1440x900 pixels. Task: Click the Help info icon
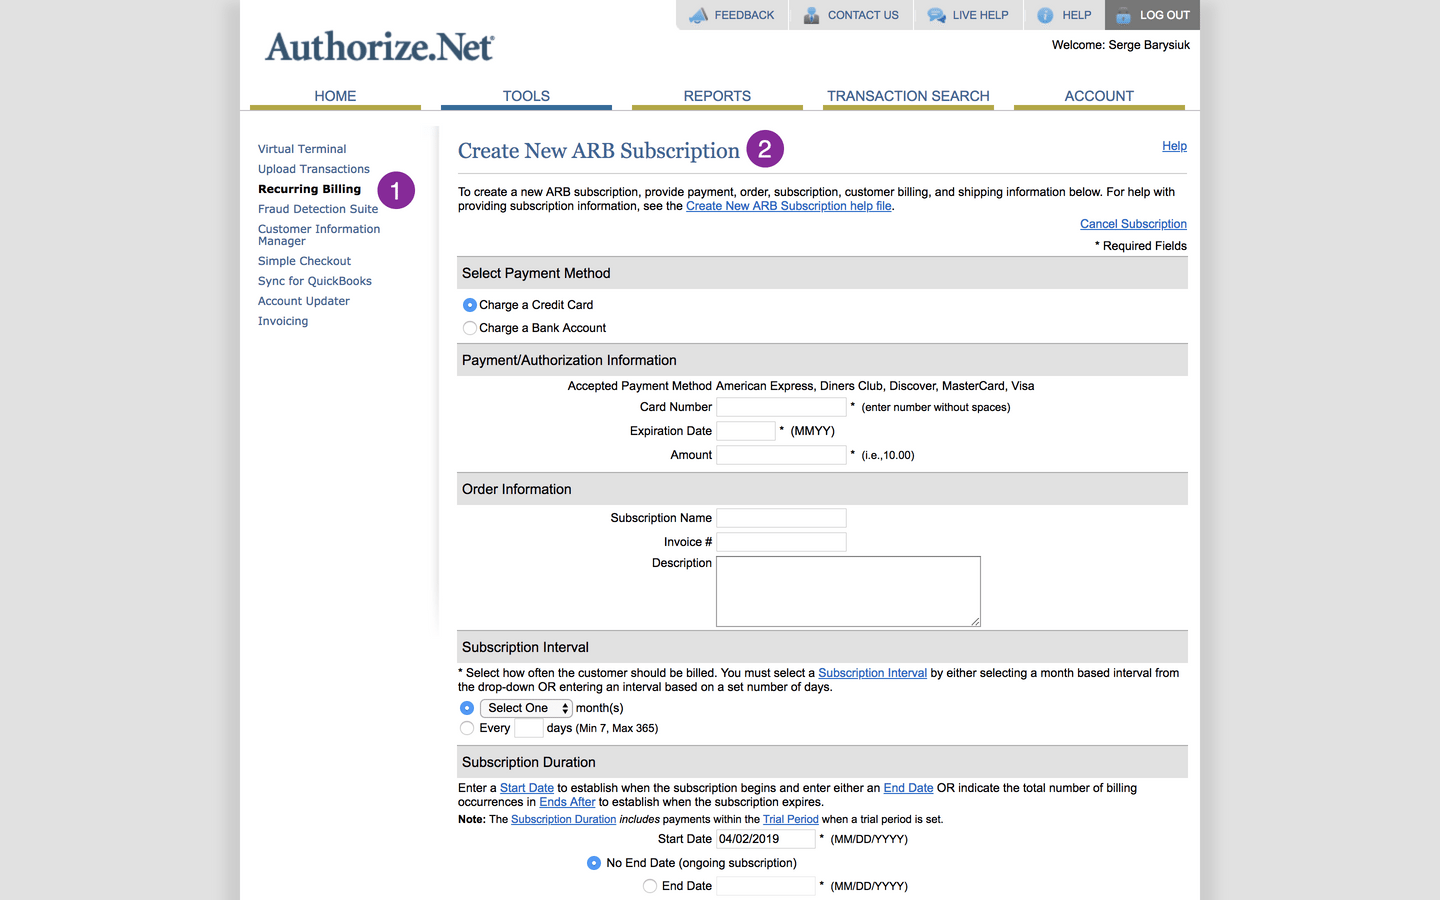point(1045,15)
